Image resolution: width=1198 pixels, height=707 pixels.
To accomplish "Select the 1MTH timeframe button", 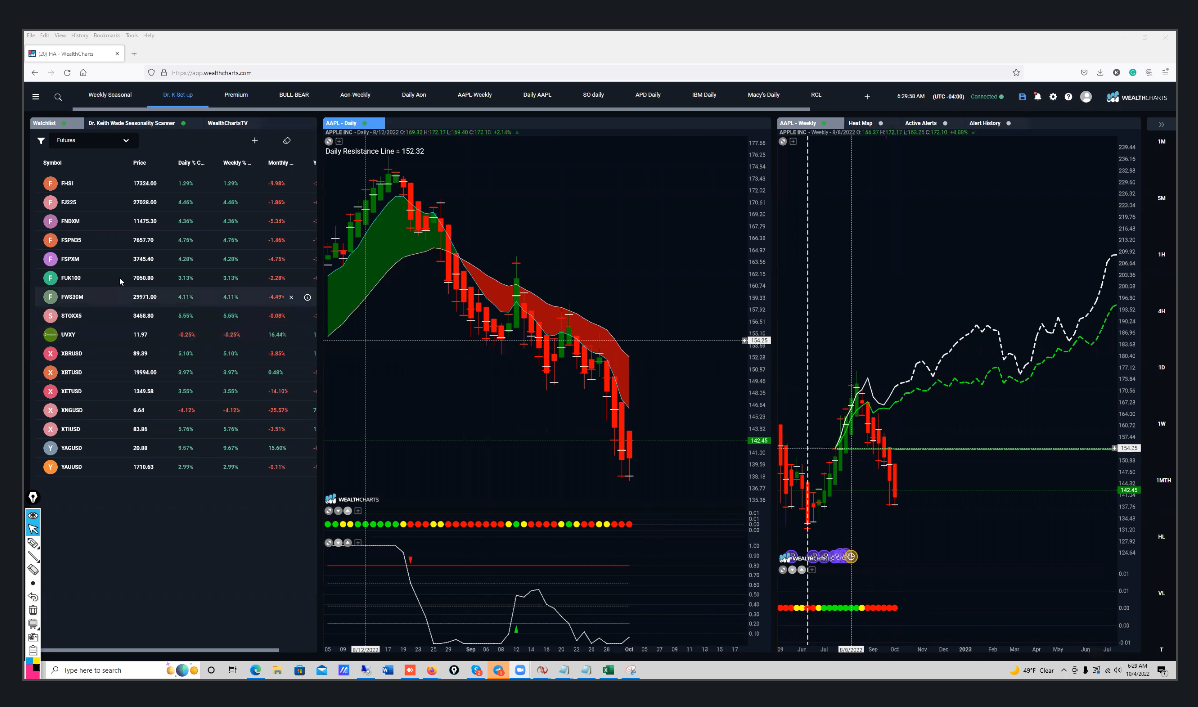I will (1164, 480).
